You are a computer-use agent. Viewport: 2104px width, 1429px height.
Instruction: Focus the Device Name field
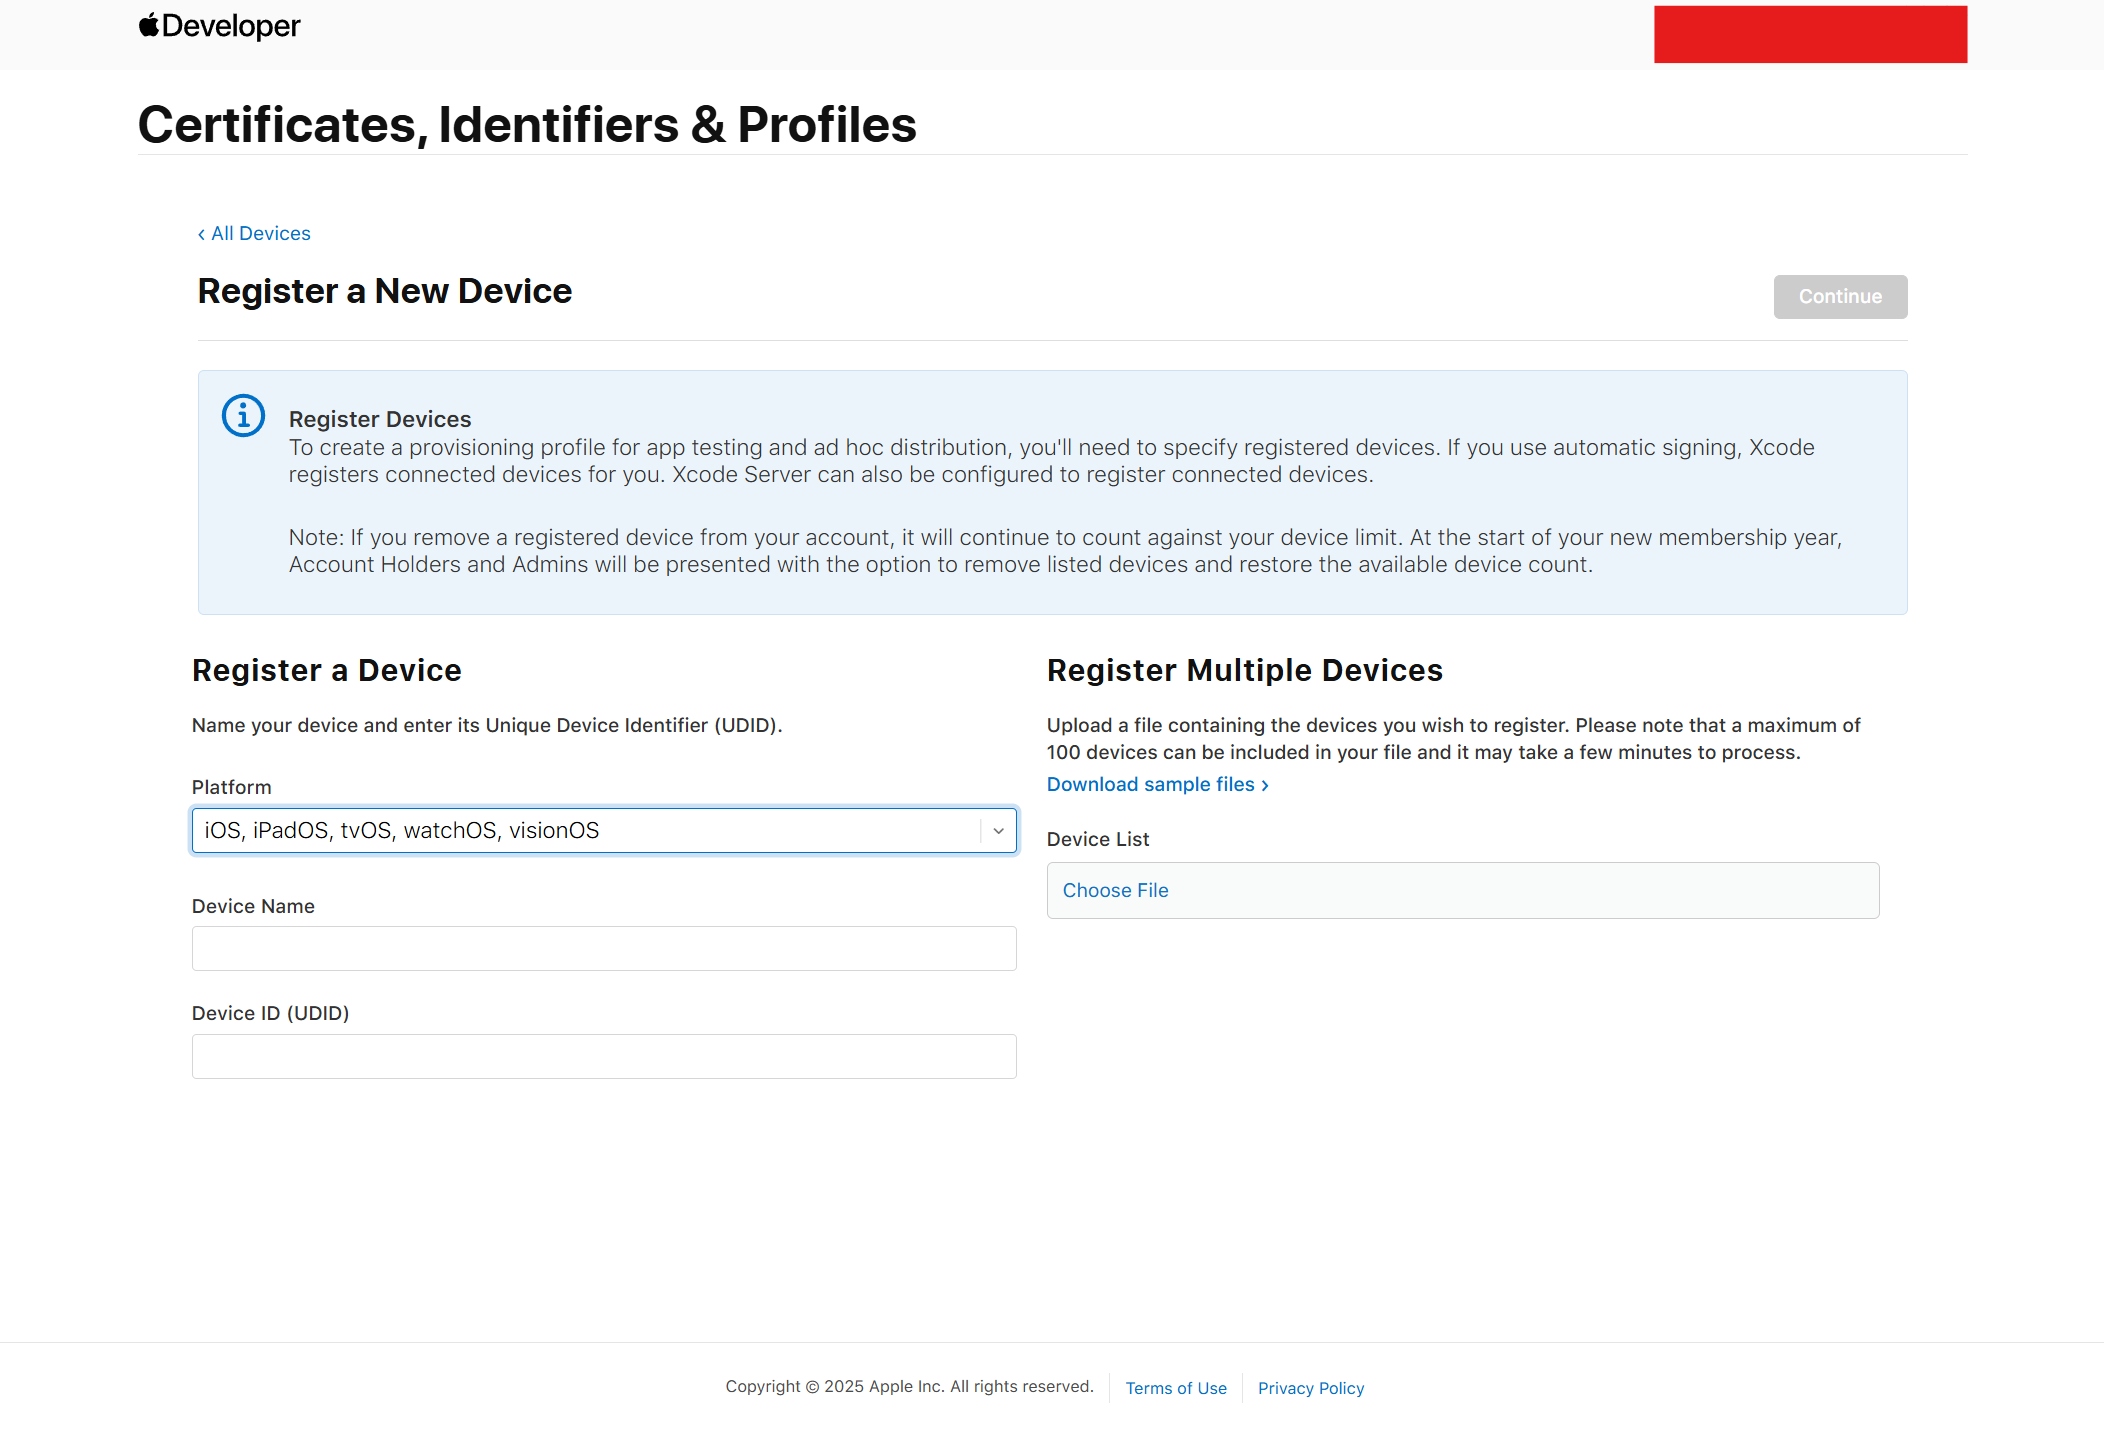604,948
